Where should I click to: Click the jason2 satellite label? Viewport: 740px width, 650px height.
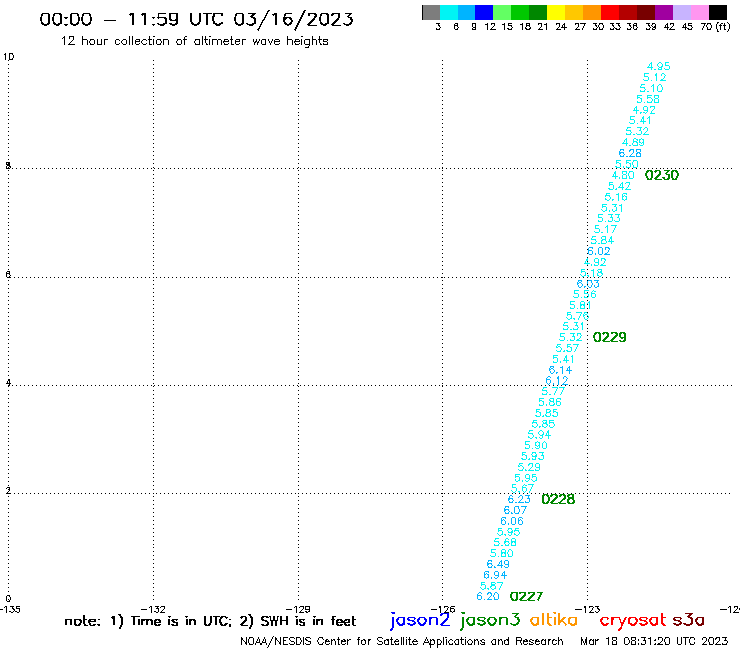[420, 620]
